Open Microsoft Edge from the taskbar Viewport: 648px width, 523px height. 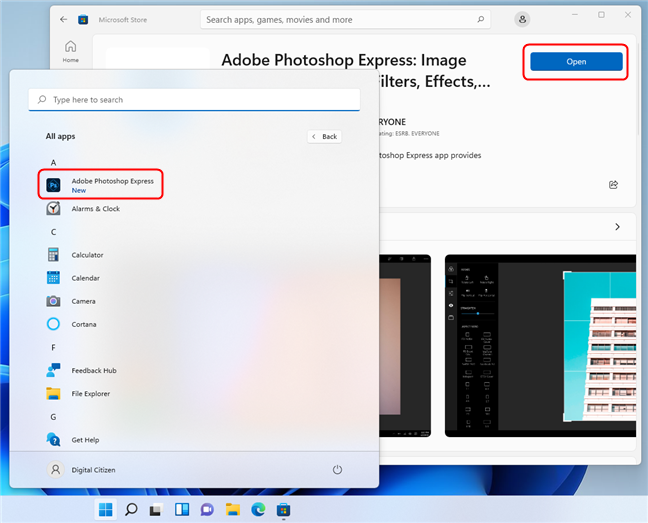pyautogui.click(x=258, y=510)
